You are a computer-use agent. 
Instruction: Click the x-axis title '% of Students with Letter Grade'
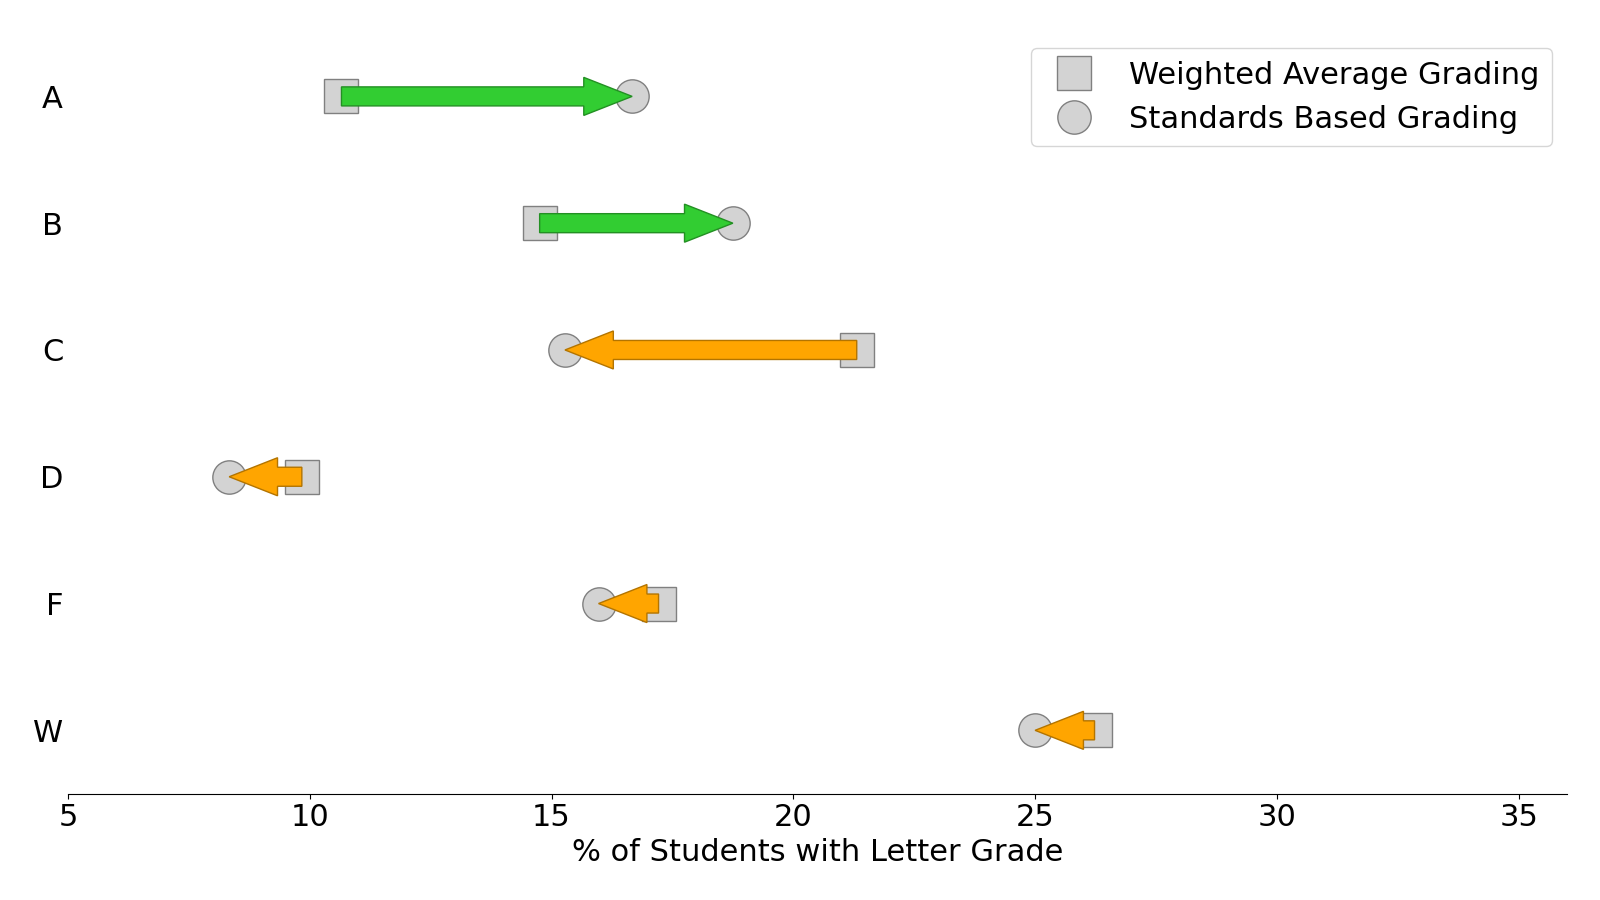tap(817, 851)
